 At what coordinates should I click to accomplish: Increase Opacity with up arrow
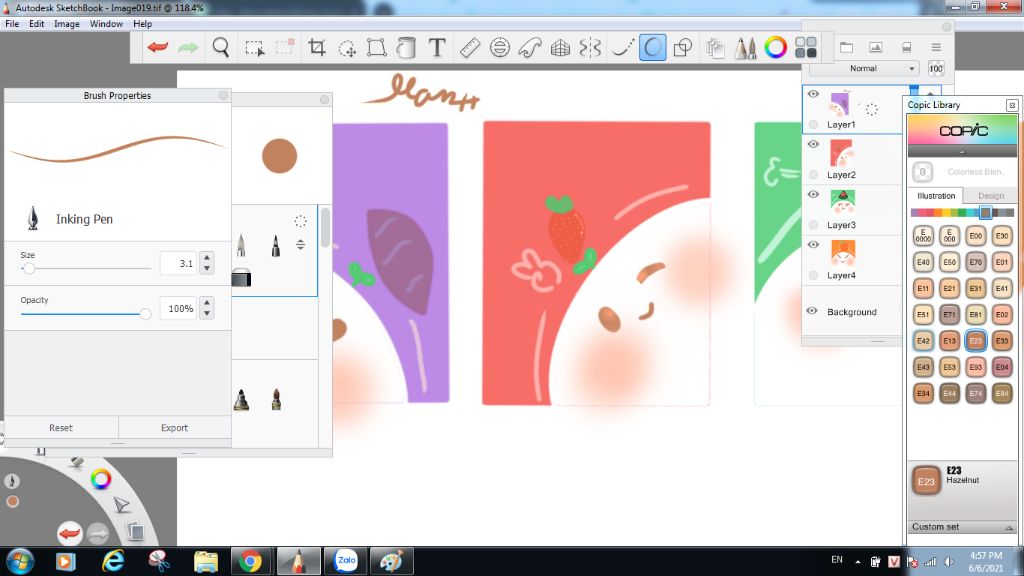(207, 302)
